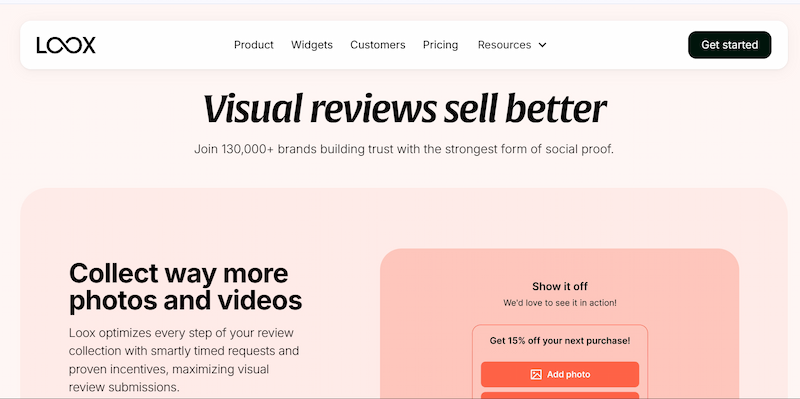
Task: Click 'We'd love to see it in action!' text
Action: pyautogui.click(x=560, y=303)
